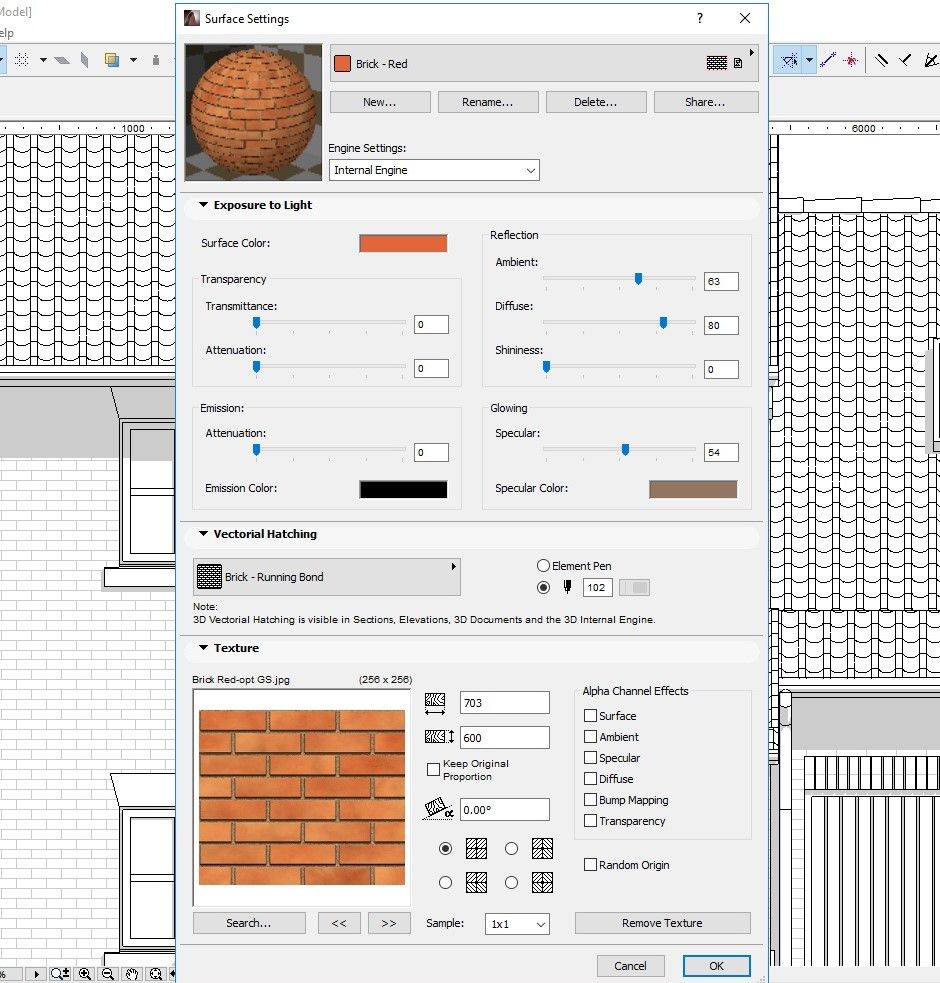The height and width of the screenshot is (983, 940).
Task: Click the texture width field showing 703
Action: tap(504, 703)
